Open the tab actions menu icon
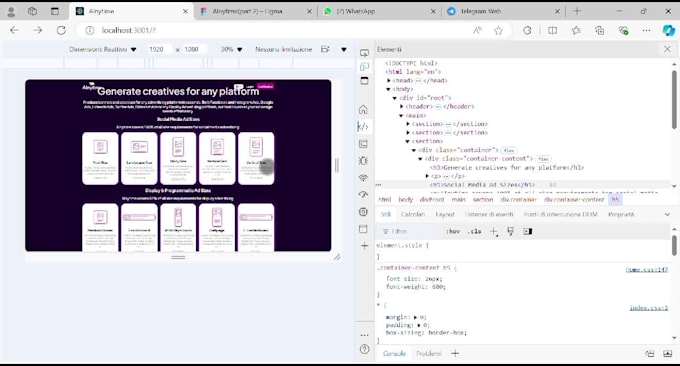 [55, 11]
